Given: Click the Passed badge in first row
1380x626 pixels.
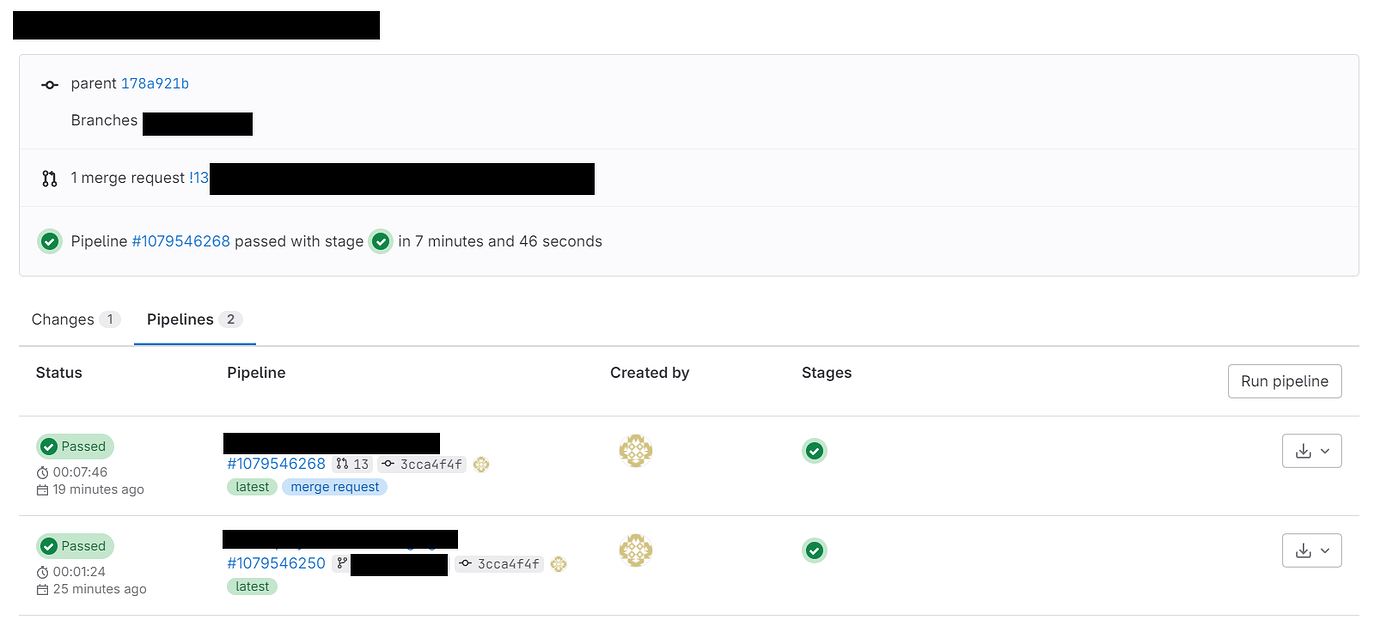Looking at the screenshot, I should point(75,446).
